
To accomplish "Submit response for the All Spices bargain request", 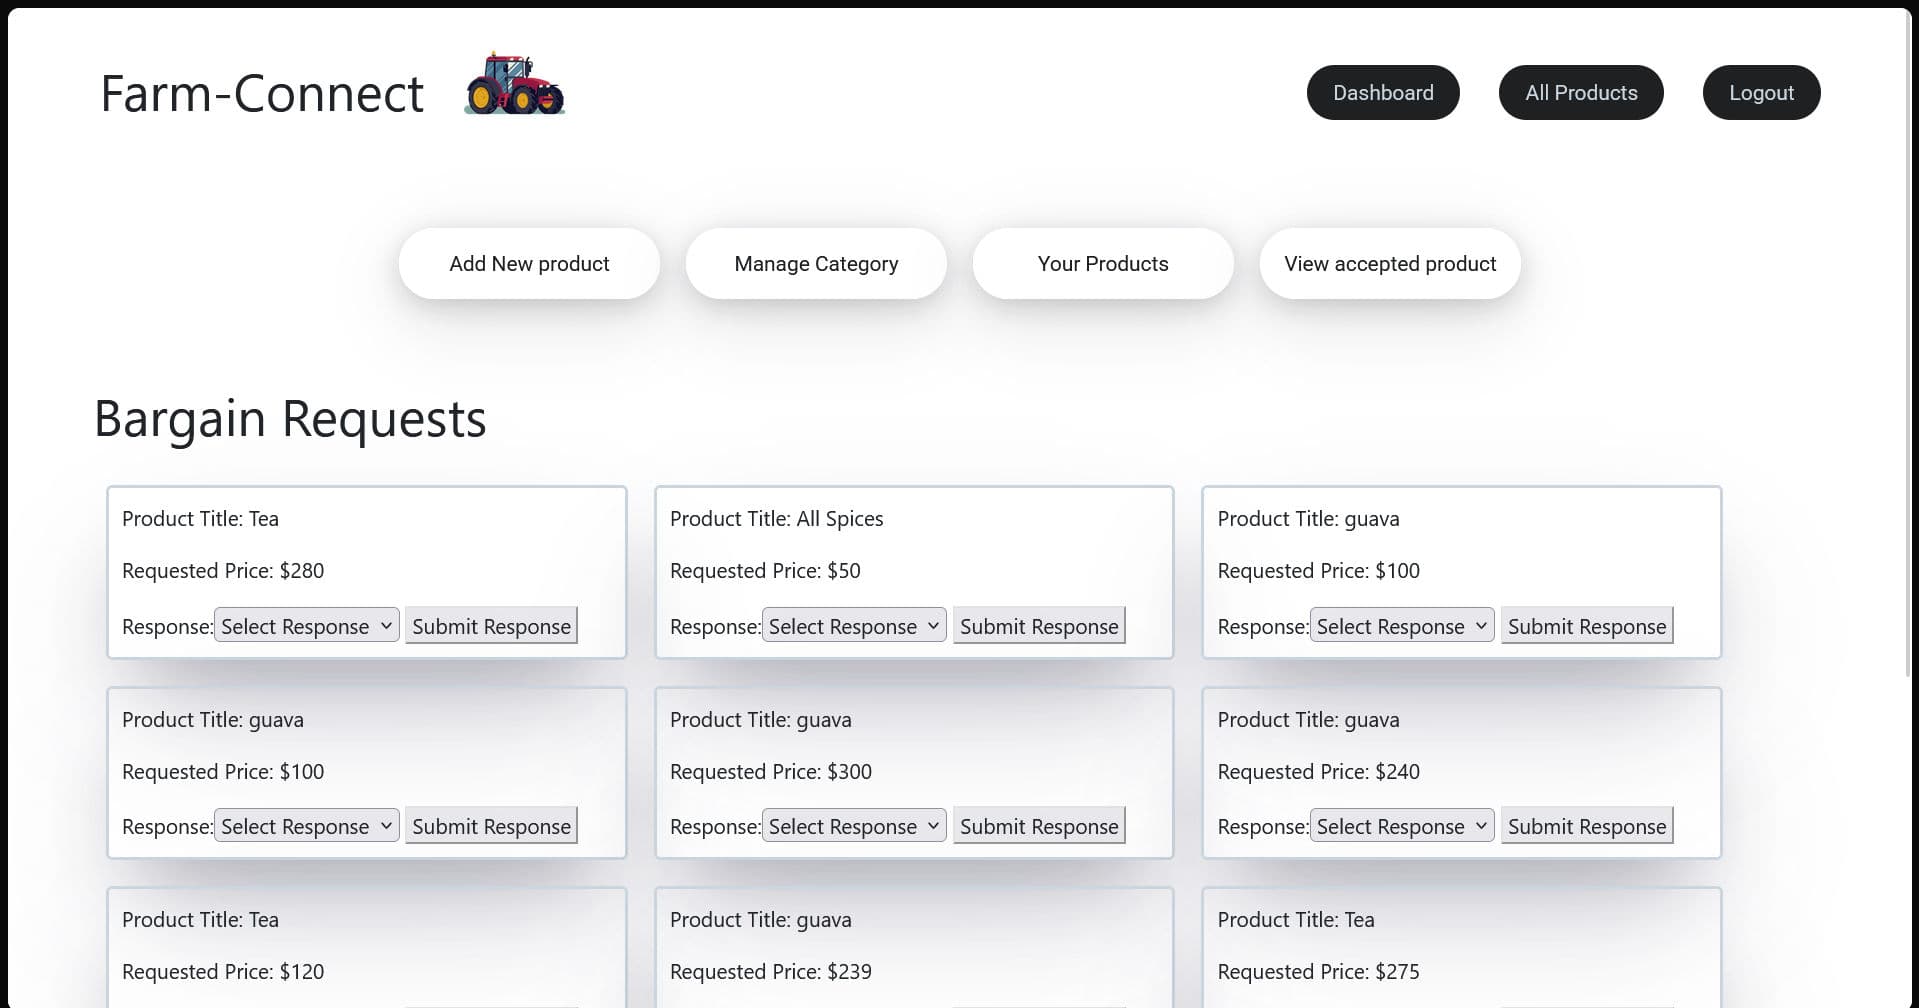I will (x=1038, y=625).
